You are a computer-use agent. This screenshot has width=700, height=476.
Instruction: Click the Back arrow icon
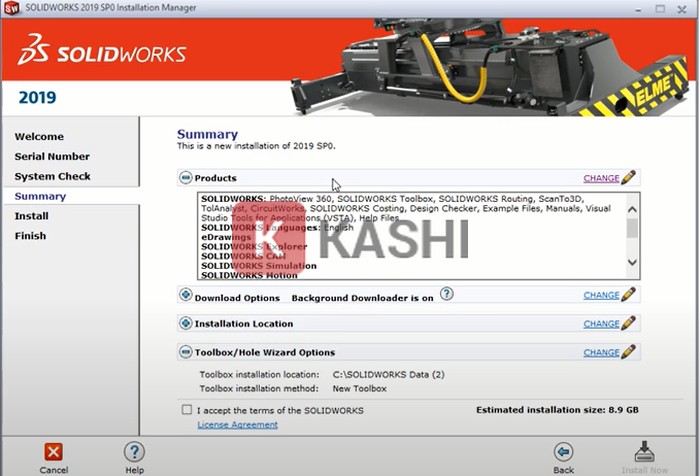point(563,452)
